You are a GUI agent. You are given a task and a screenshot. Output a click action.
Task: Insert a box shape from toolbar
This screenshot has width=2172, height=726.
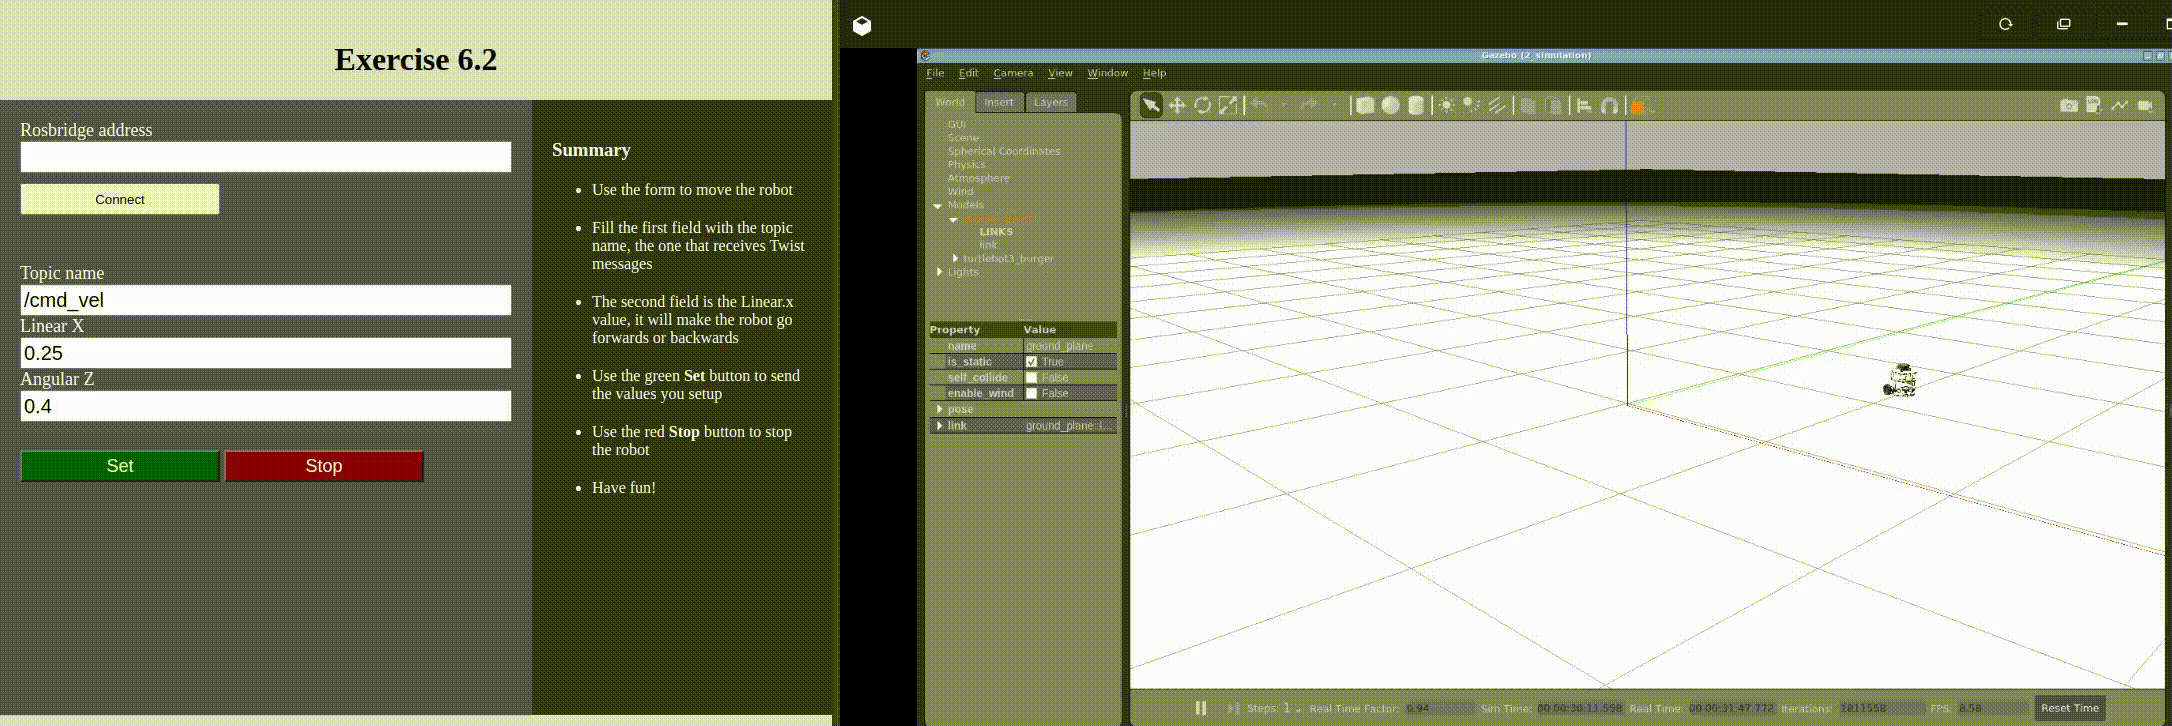[1365, 106]
